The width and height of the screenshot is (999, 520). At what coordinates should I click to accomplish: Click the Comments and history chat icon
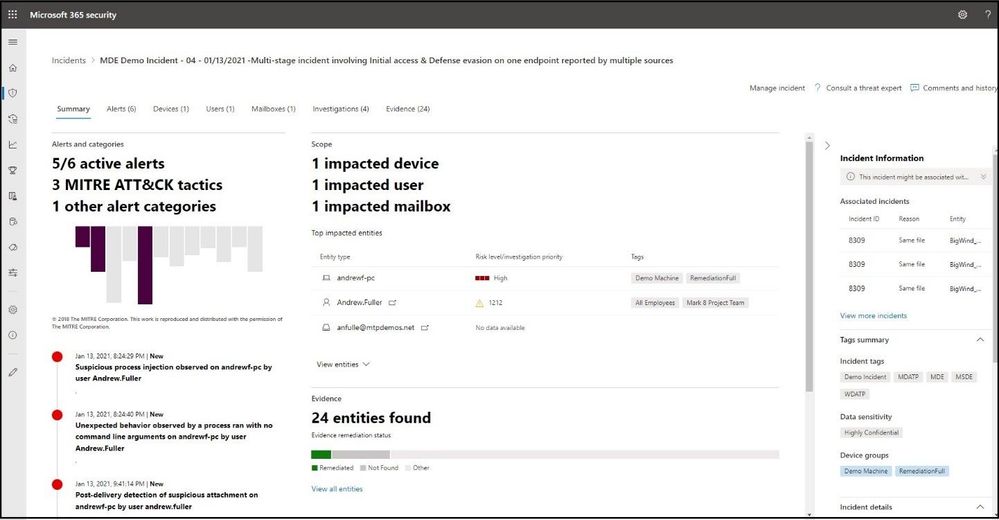coord(915,88)
